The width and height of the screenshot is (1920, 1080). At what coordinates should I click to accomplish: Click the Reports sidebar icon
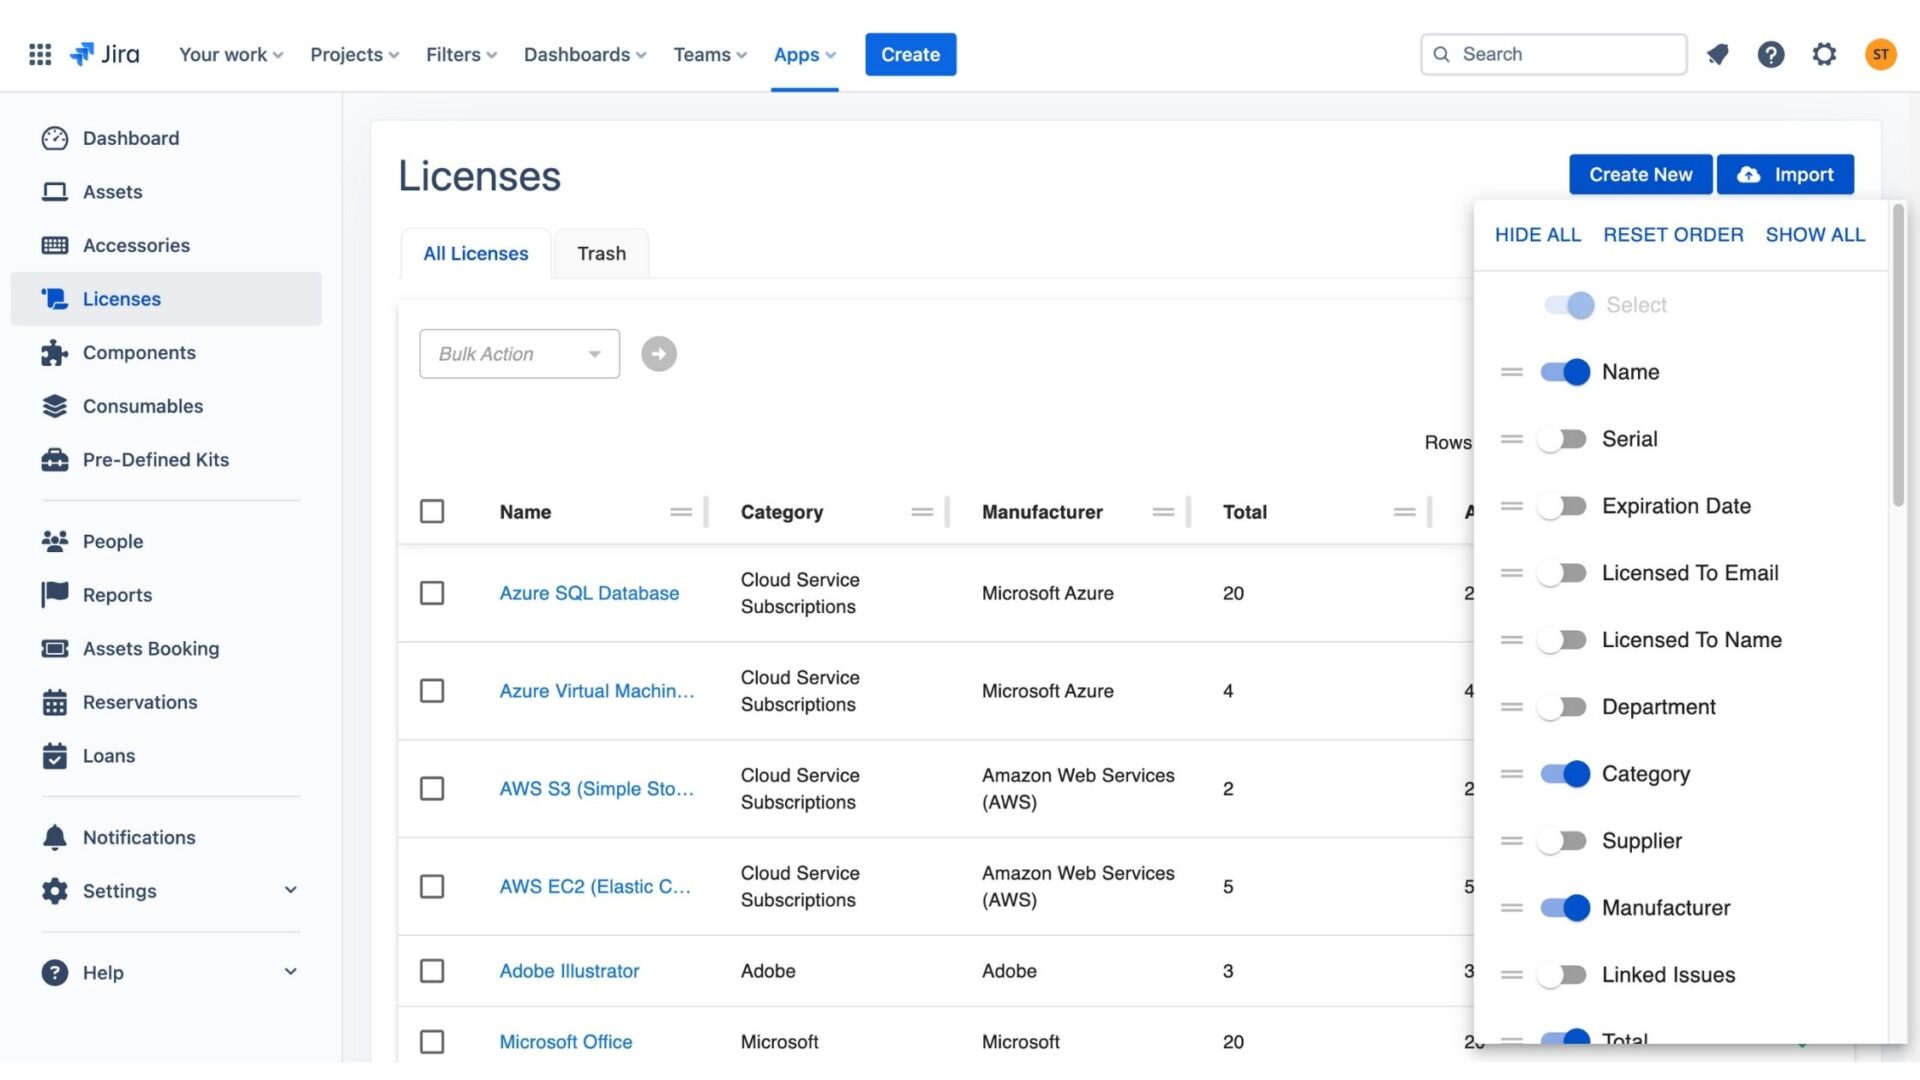[53, 595]
